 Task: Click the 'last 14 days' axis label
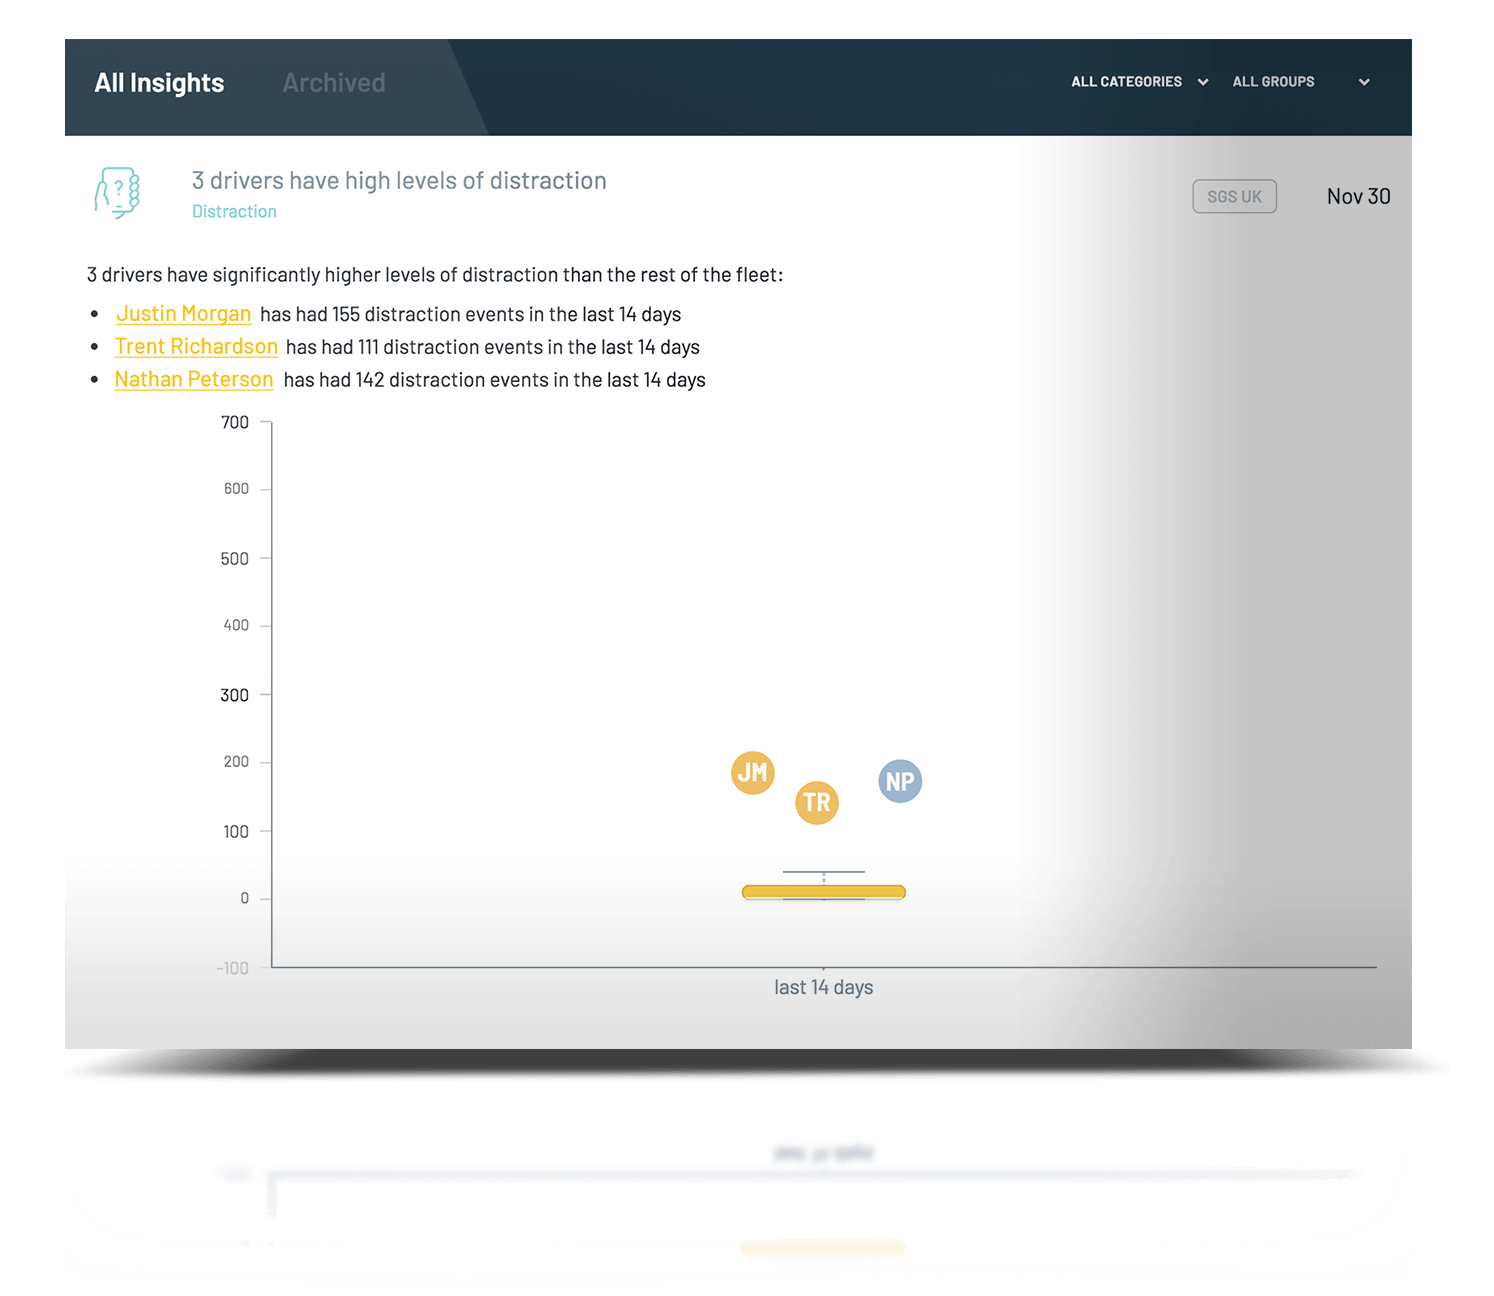tap(824, 988)
